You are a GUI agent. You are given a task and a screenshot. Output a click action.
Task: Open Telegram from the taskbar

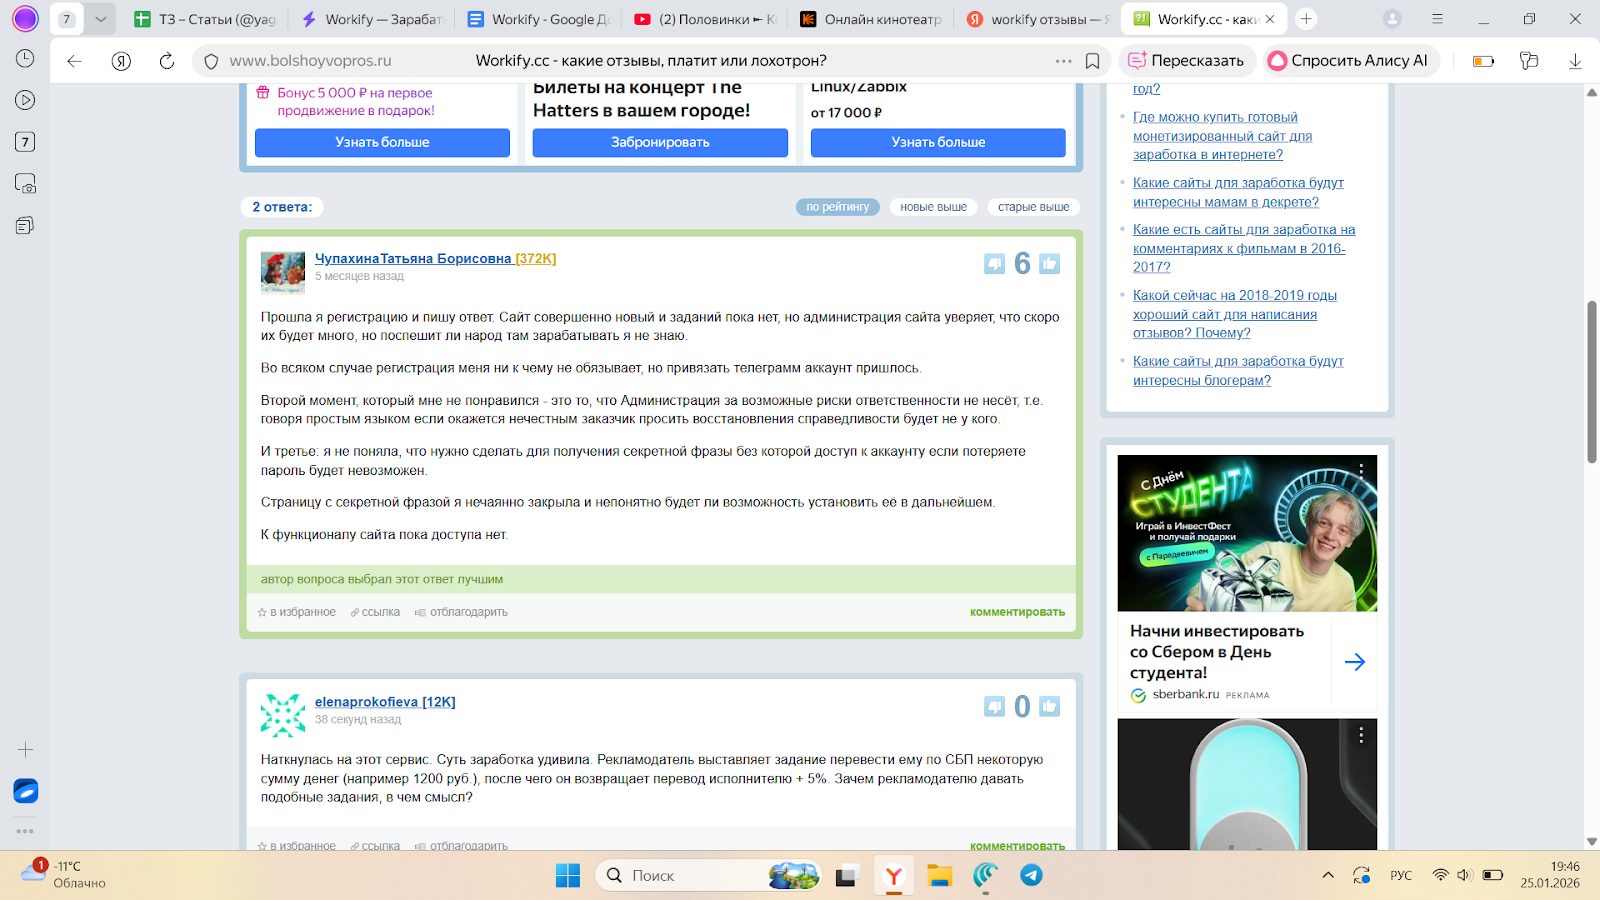click(x=1031, y=876)
